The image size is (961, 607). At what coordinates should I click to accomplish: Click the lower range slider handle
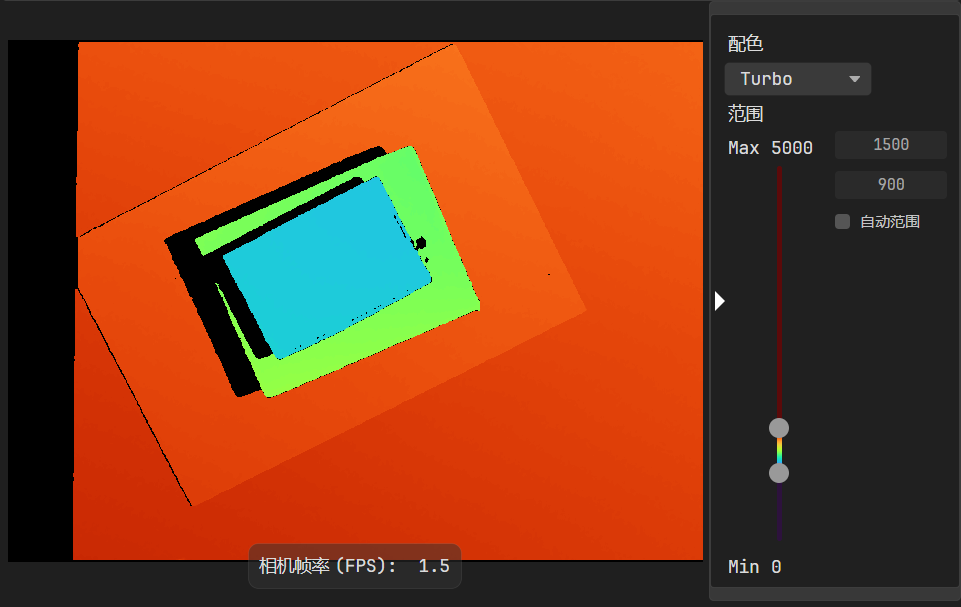coord(779,473)
